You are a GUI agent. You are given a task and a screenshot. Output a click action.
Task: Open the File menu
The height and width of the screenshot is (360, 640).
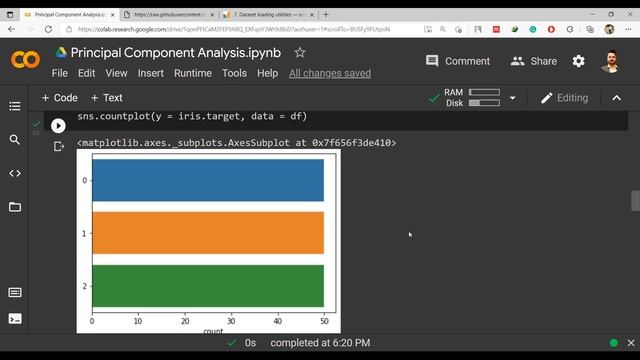point(60,73)
